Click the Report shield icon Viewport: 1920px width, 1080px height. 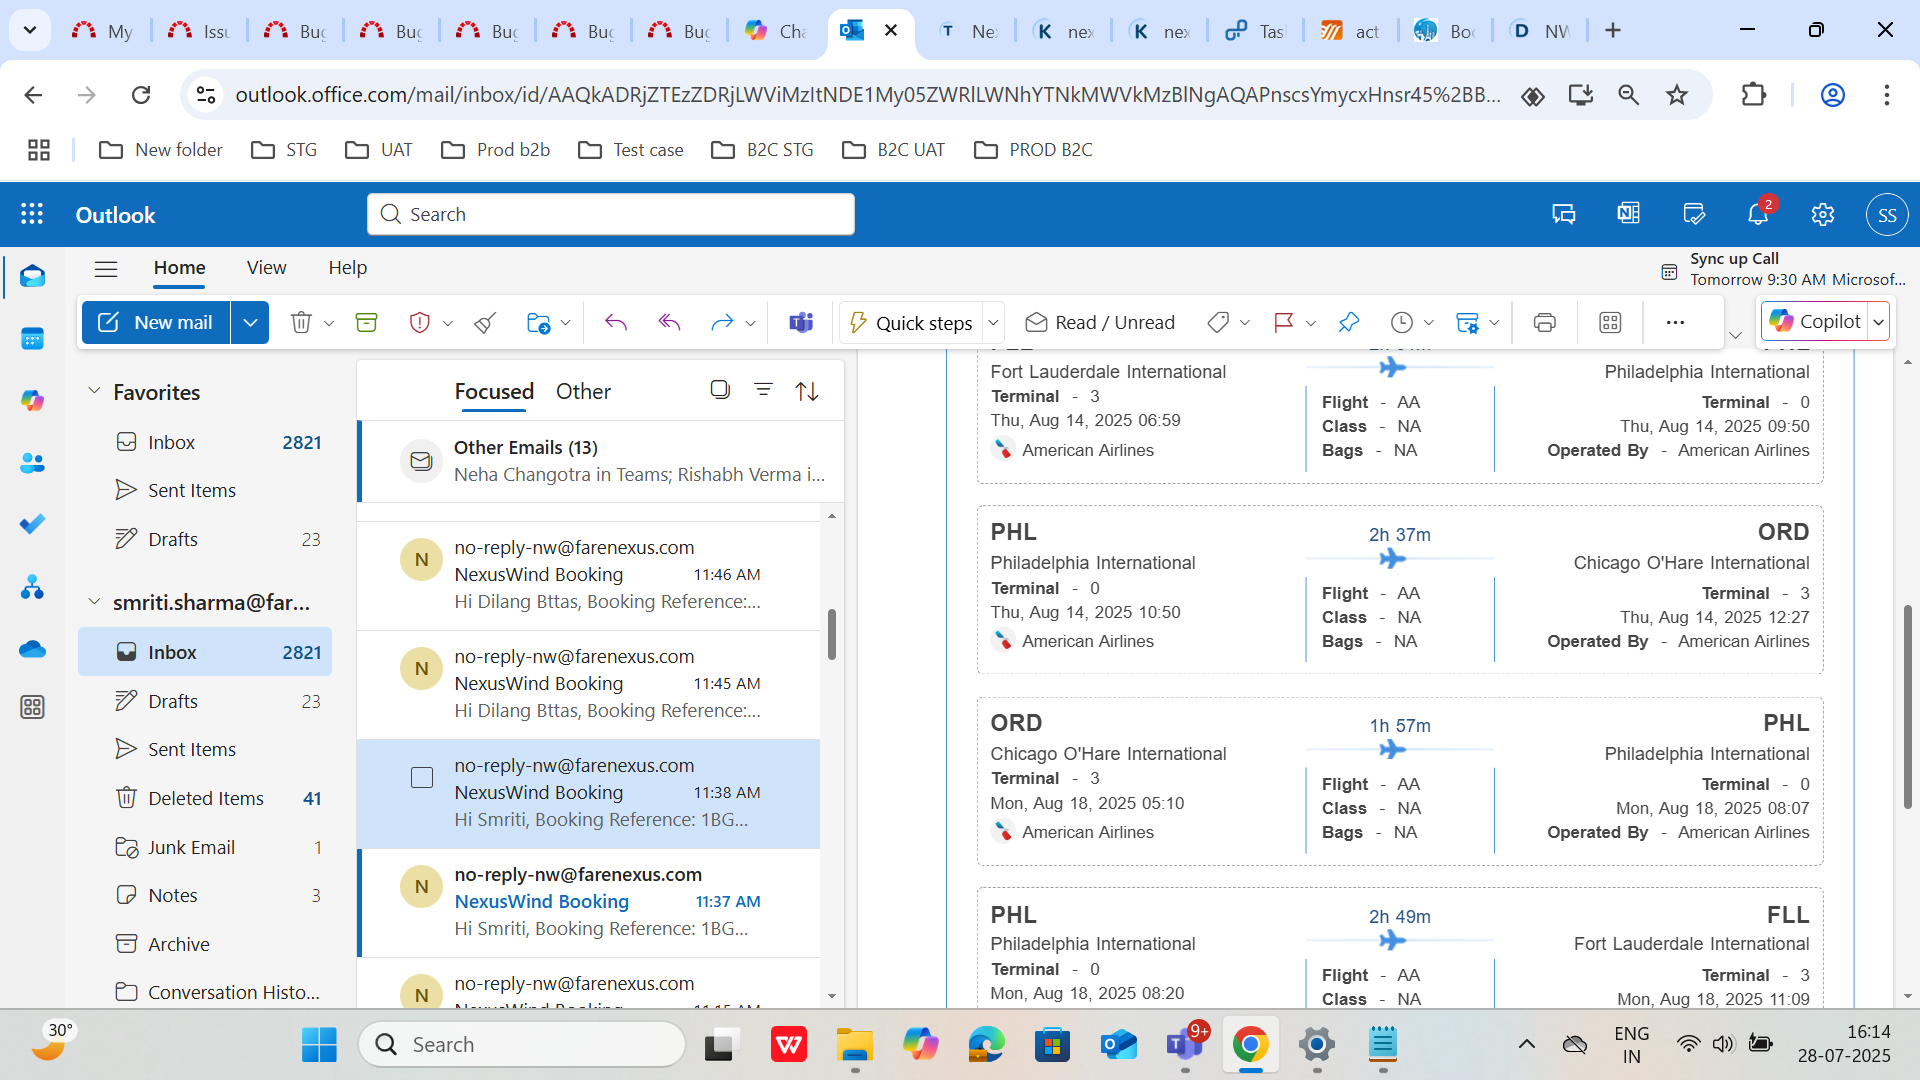pyautogui.click(x=420, y=322)
